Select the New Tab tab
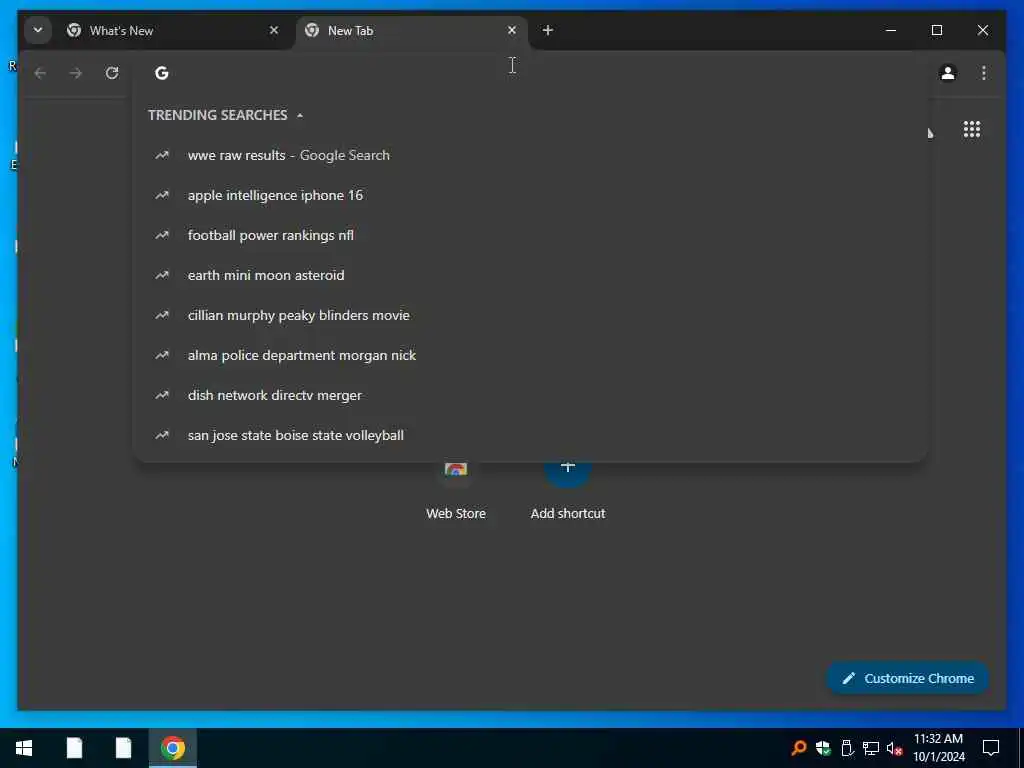This screenshot has height=768, width=1024. pyautogui.click(x=411, y=31)
